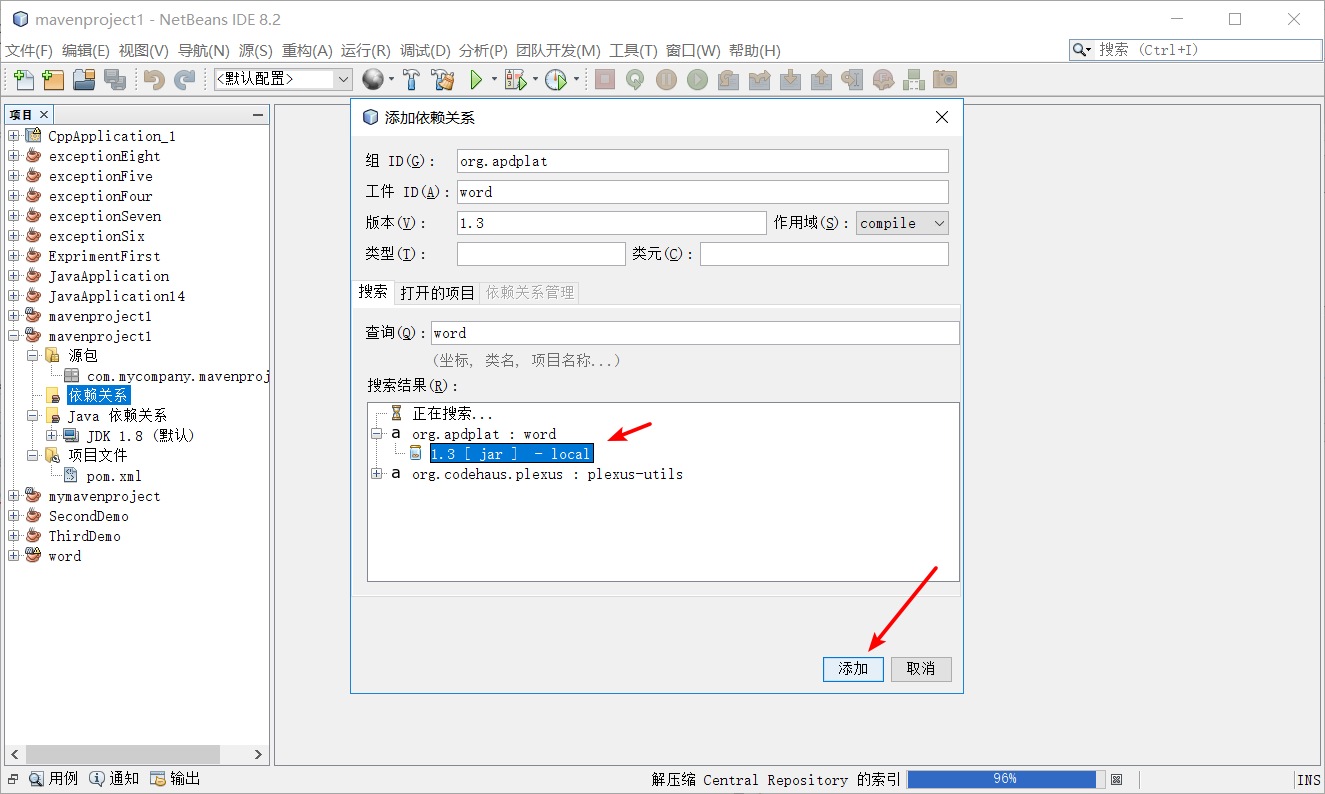Click the 添加 button
The image size is (1325, 794).
click(x=853, y=669)
